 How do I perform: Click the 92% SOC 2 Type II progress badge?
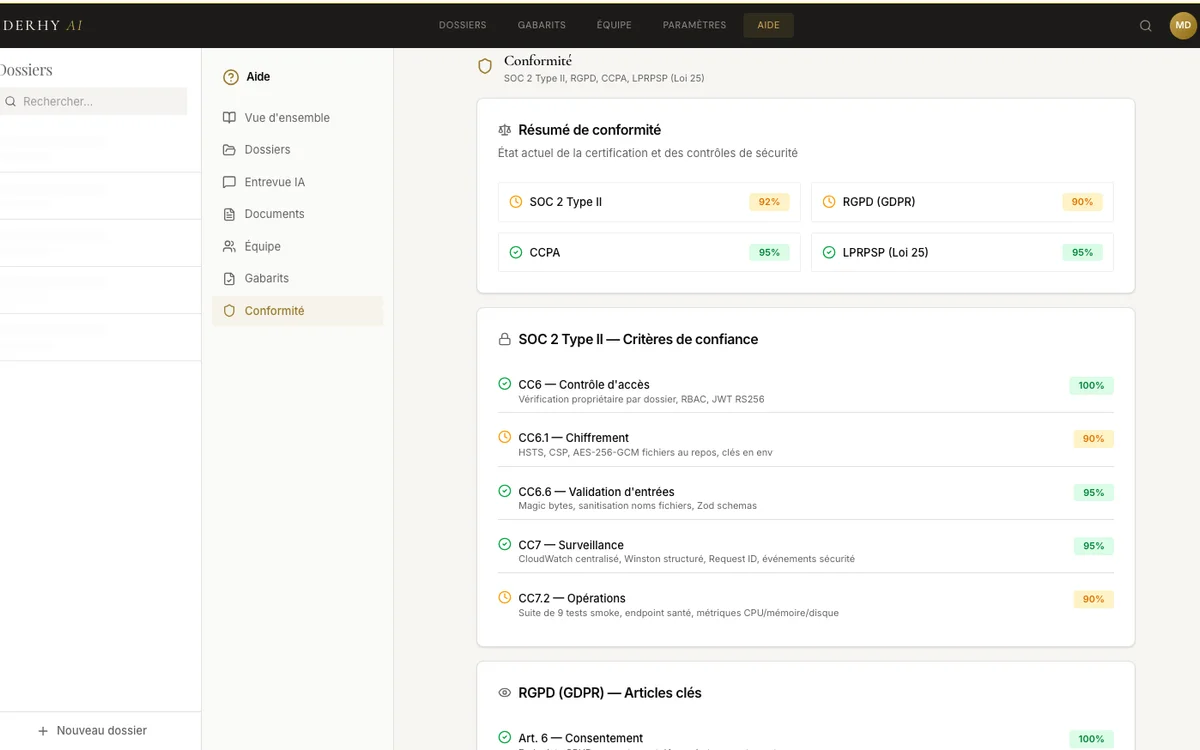tap(769, 201)
